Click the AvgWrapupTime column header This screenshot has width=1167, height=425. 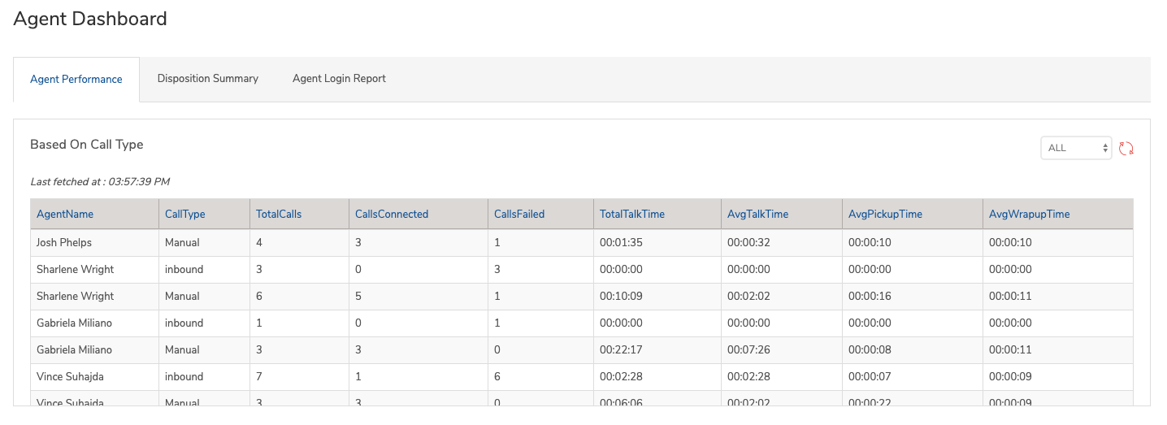point(1029,214)
